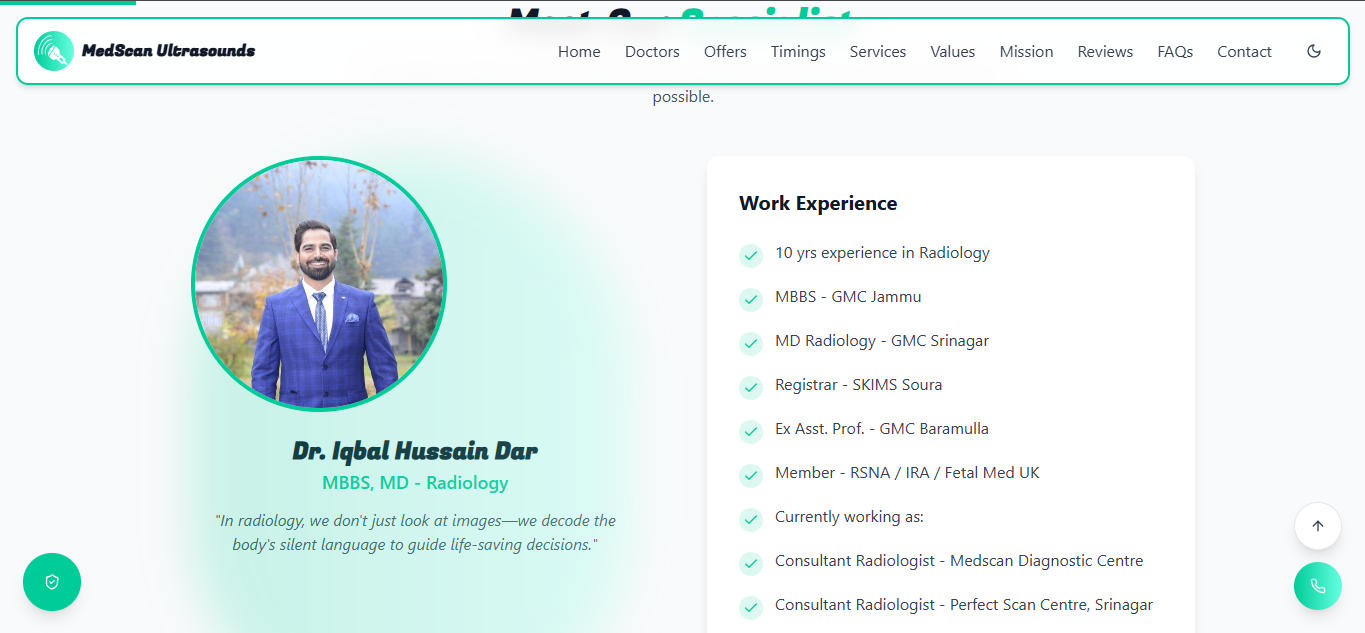The width and height of the screenshot is (1365, 633).
Task: Click the green shield floating button
Action: pyautogui.click(x=52, y=582)
